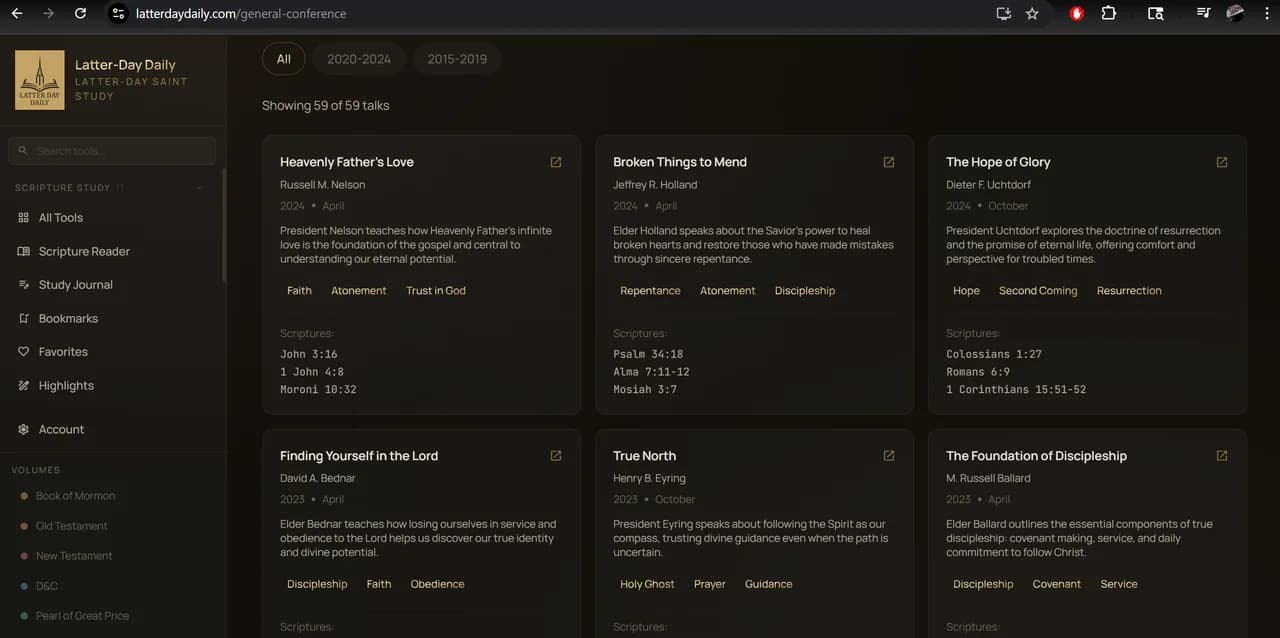Screen dimensions: 1280x638
Task: Click the sidebar scrollbar thumb
Action: coord(223,225)
